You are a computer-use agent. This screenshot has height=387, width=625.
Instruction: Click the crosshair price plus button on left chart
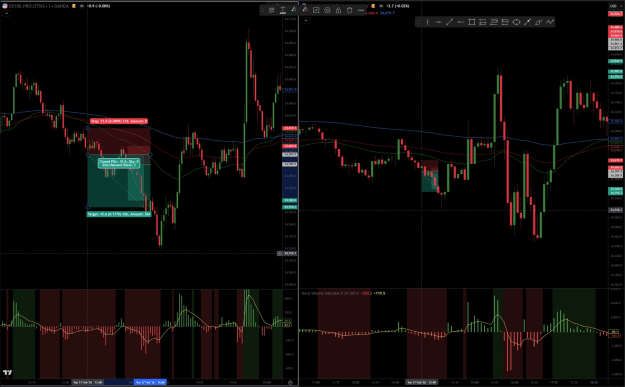279,253
